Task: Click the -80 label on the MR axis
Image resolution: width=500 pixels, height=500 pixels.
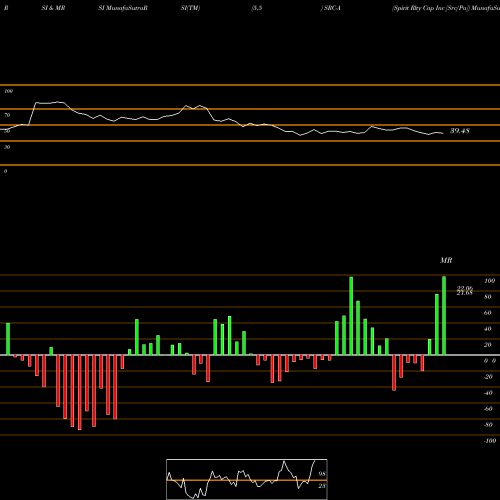Action: point(488,425)
